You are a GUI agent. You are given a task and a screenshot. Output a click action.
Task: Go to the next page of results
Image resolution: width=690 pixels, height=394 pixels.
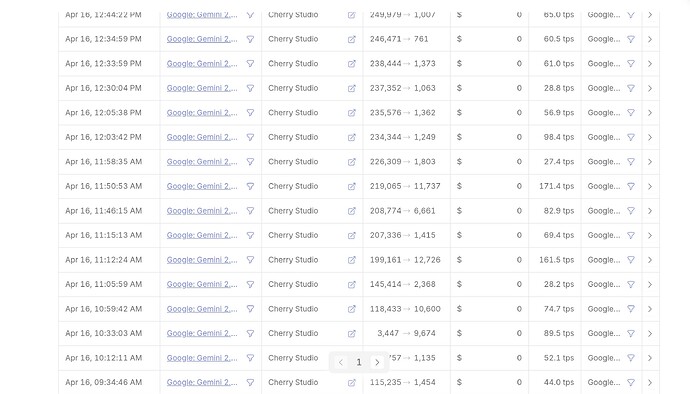pyautogui.click(x=377, y=362)
